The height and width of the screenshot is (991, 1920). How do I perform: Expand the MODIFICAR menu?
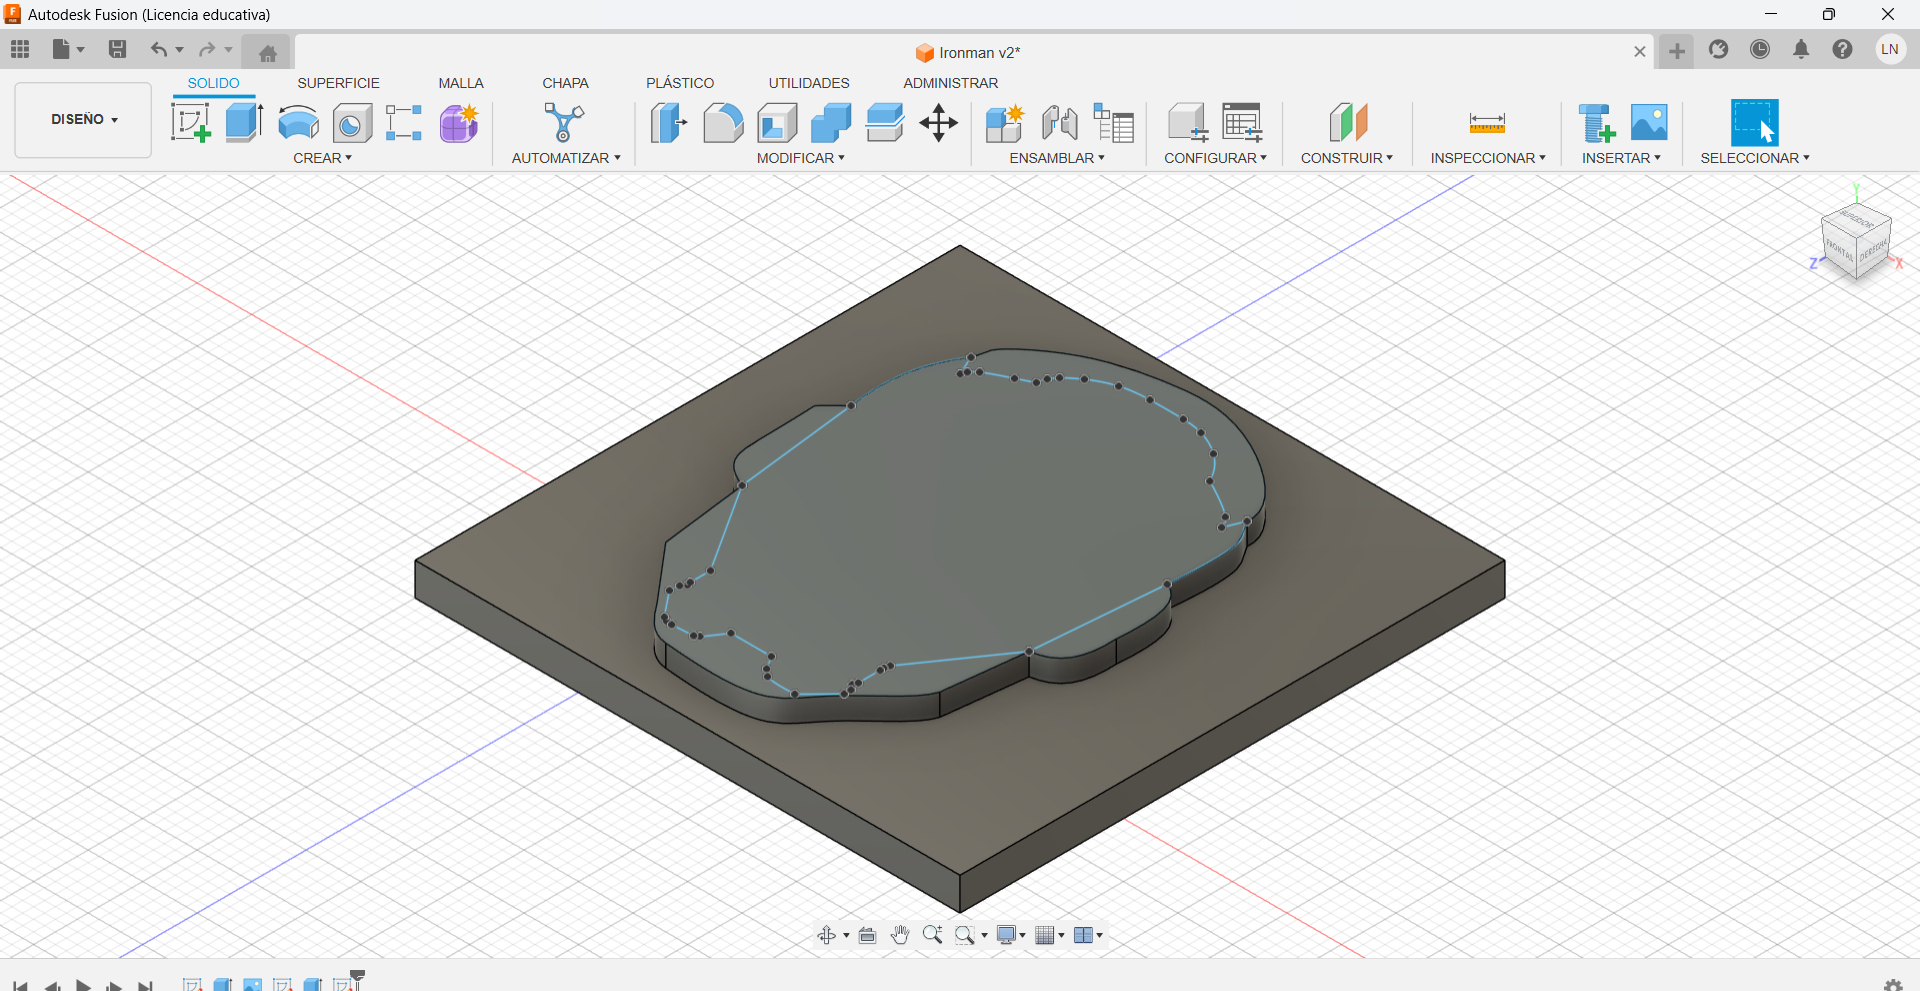pos(800,158)
